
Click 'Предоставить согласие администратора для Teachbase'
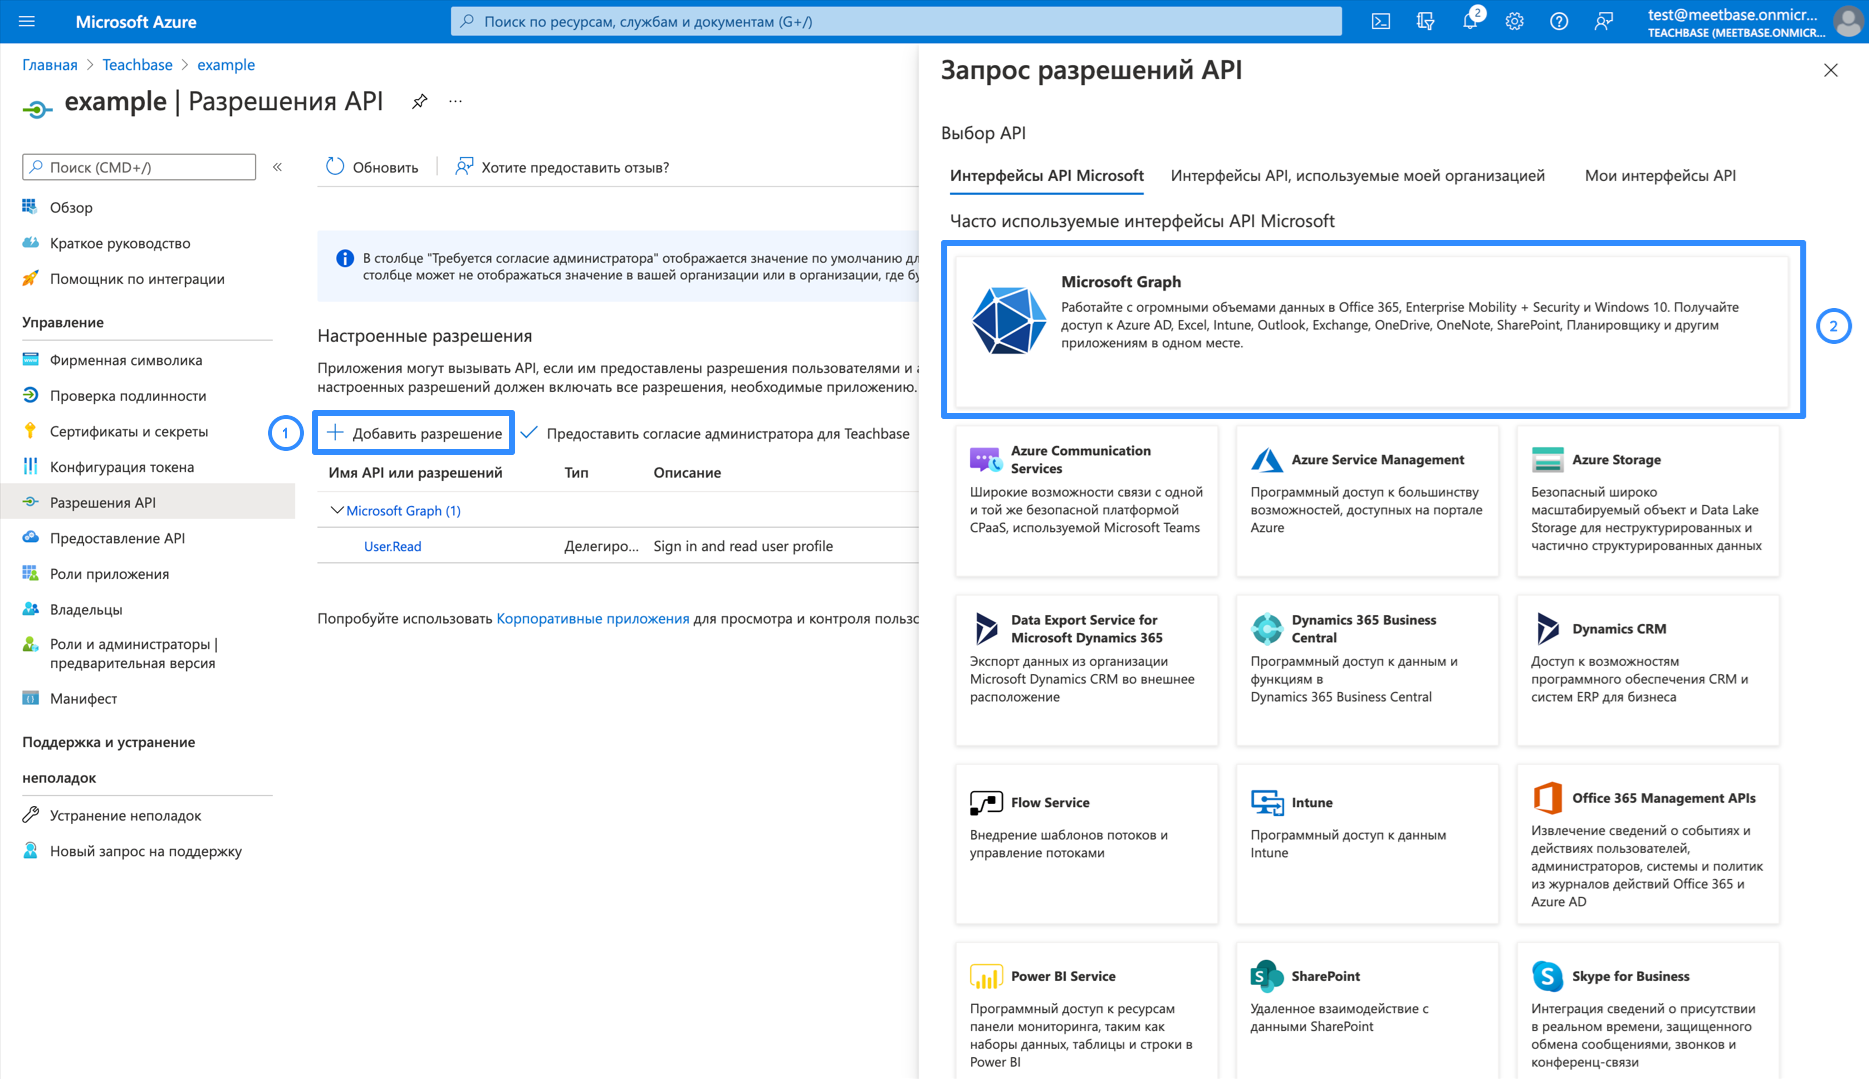click(716, 433)
